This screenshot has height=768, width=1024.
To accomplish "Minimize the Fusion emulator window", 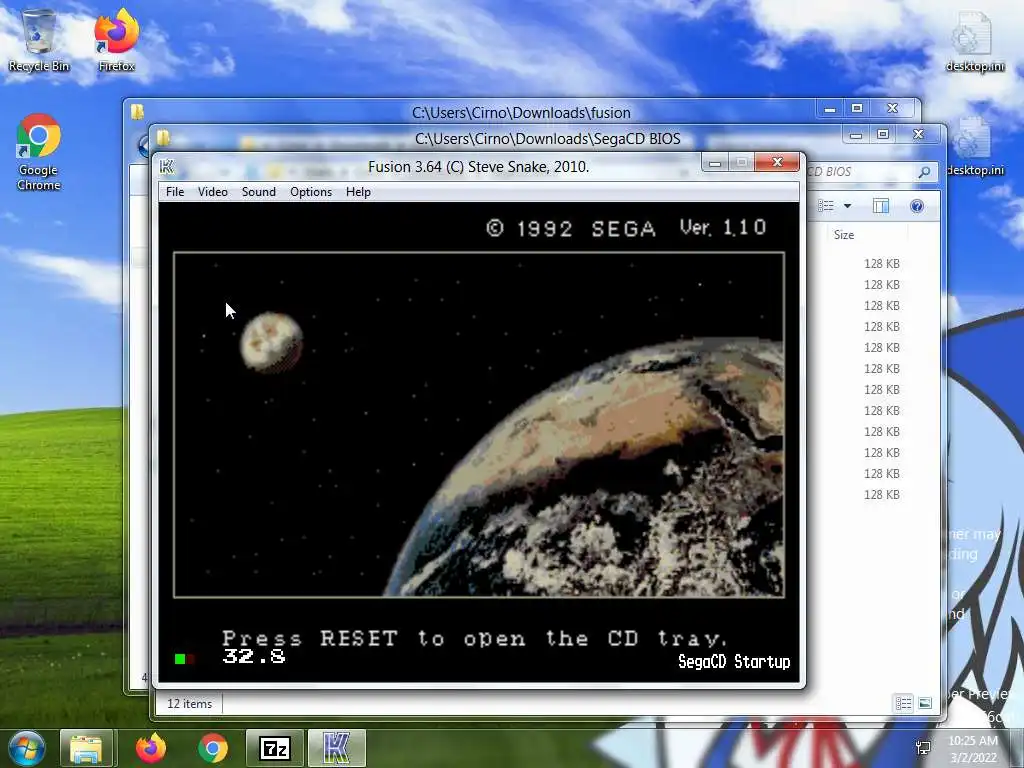I will (715, 162).
